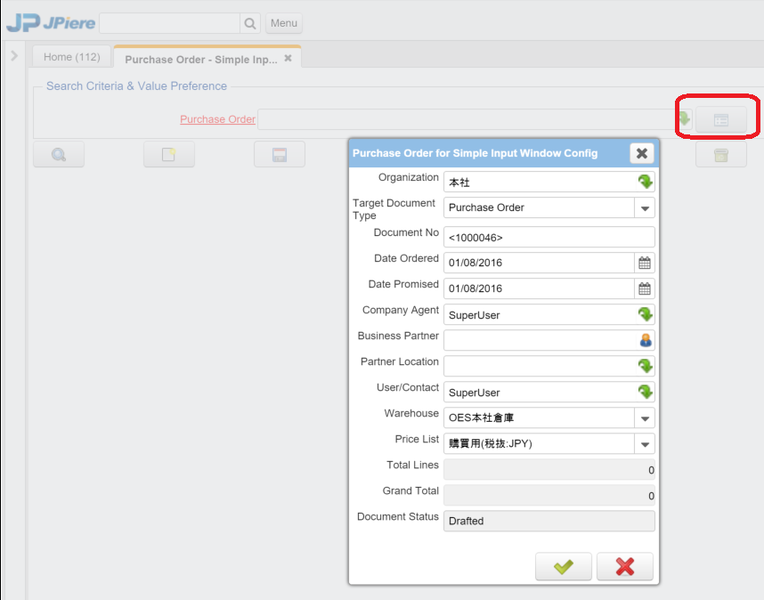Open the User/Contact lookup icon

645,392
